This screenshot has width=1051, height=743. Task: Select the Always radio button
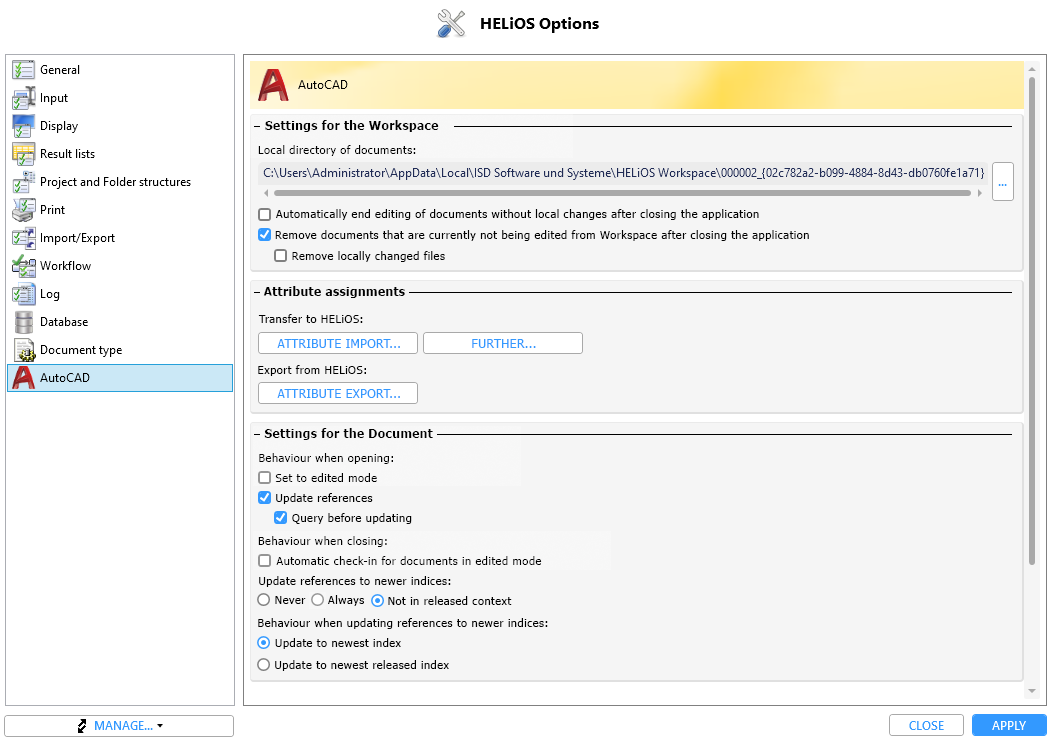click(x=318, y=600)
